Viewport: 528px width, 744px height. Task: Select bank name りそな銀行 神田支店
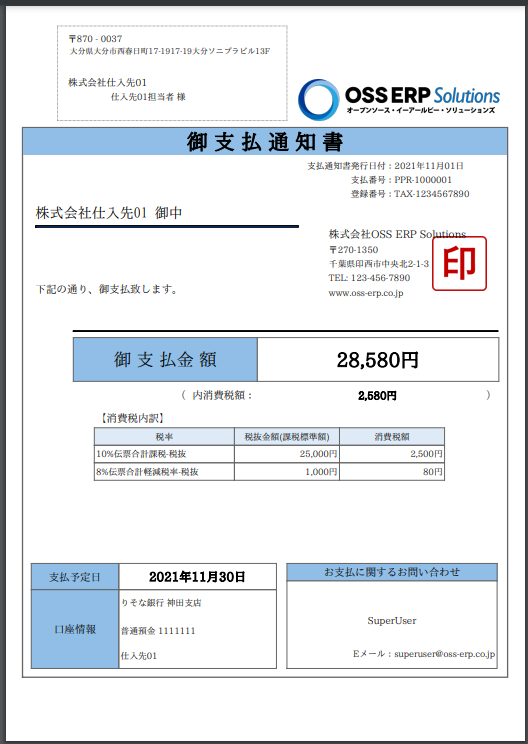click(161, 603)
